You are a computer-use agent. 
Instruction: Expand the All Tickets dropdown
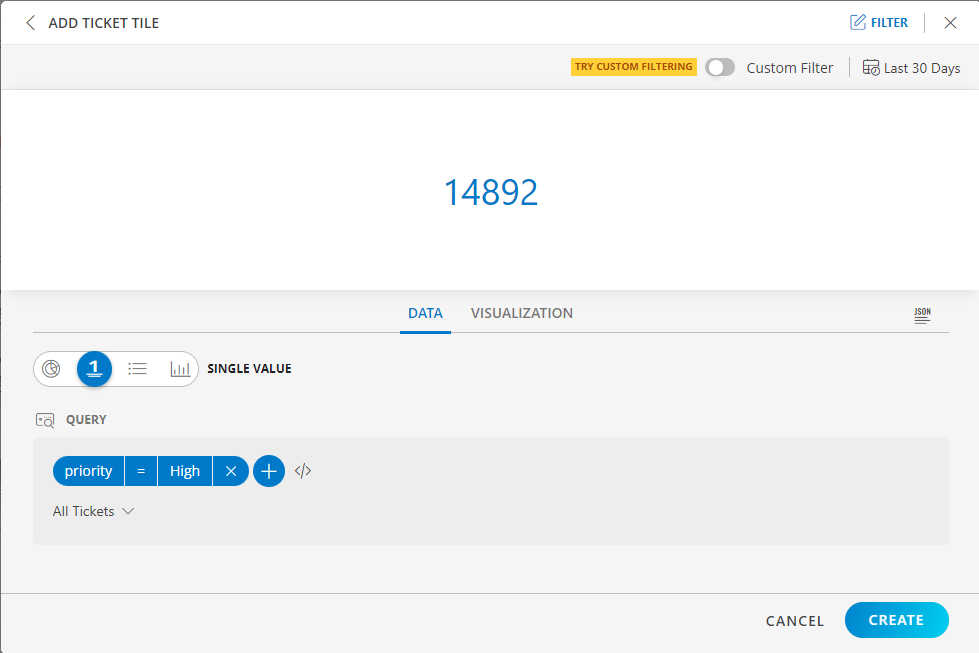(x=93, y=511)
